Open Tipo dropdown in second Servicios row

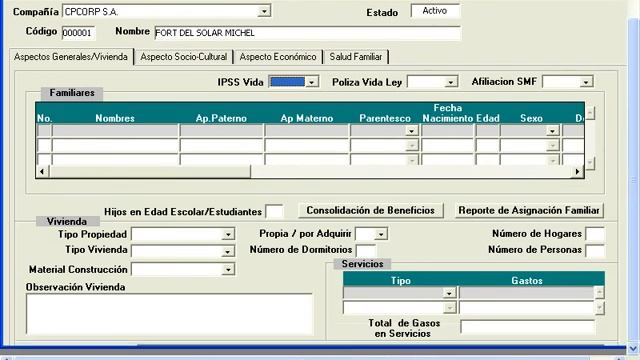point(449,307)
